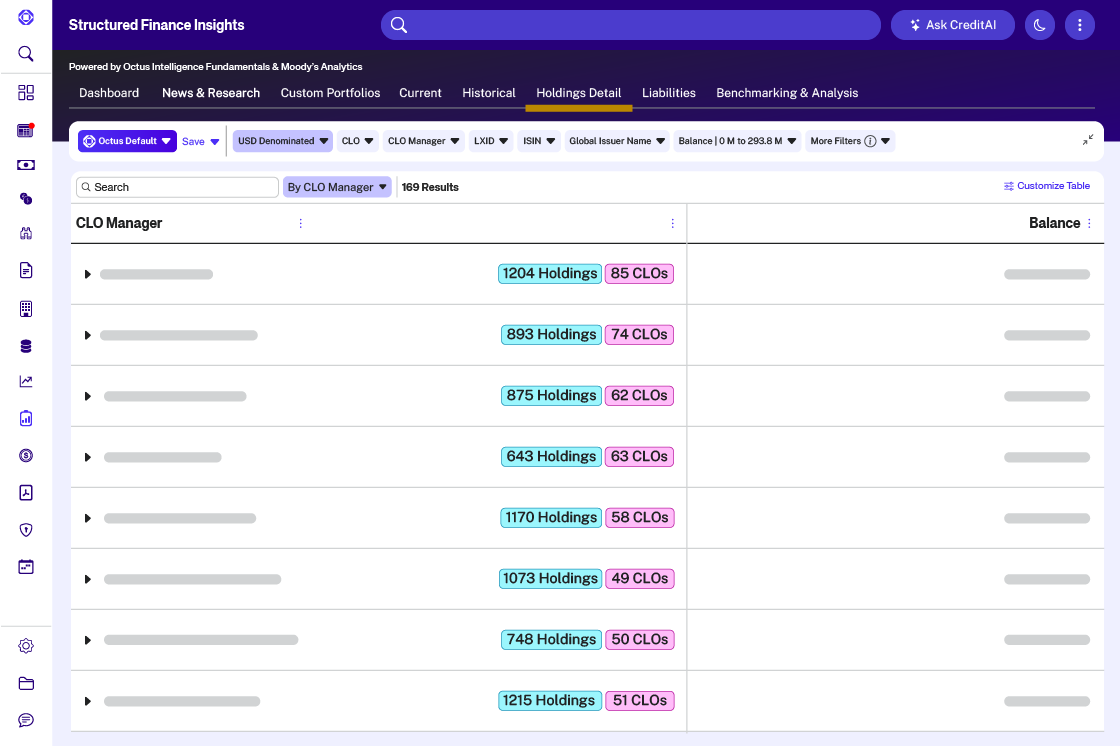Click the bar chart report icon
The image size is (1120, 746).
point(26,418)
